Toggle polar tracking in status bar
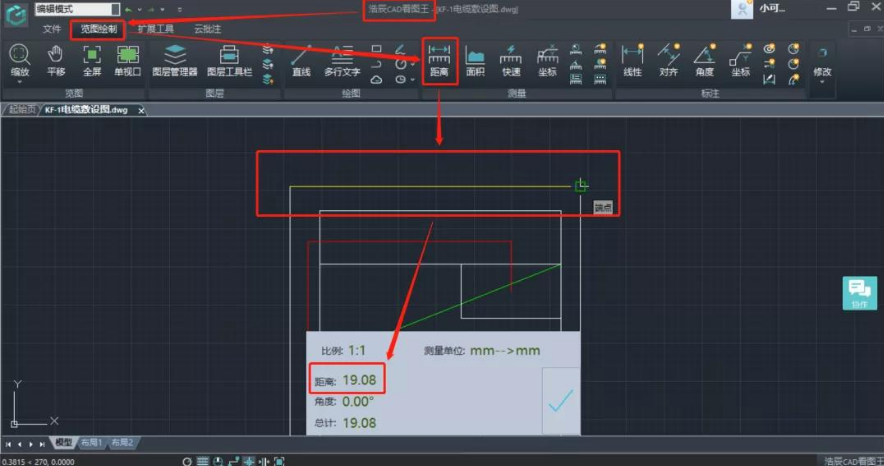884x466 pixels. pyautogui.click(x=218, y=461)
